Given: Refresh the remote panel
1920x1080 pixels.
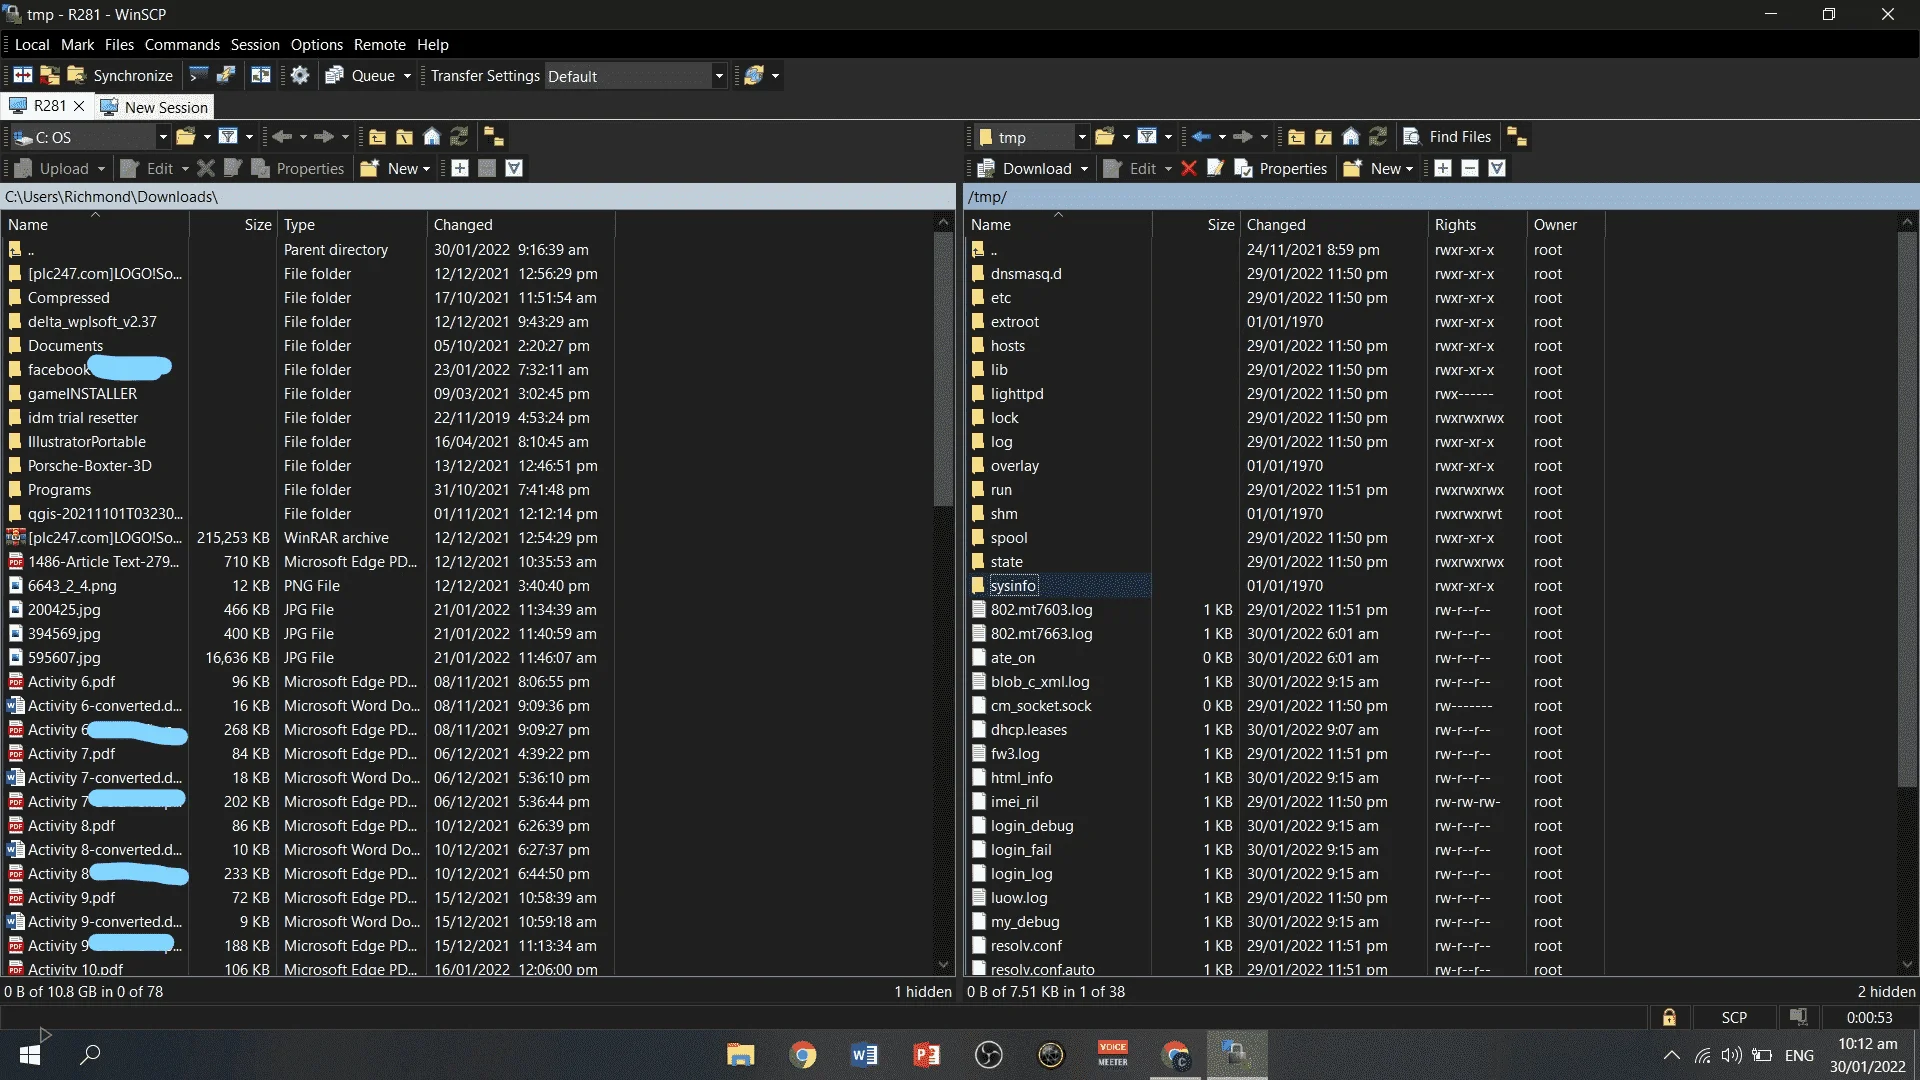Looking at the screenshot, I should [x=1378, y=137].
